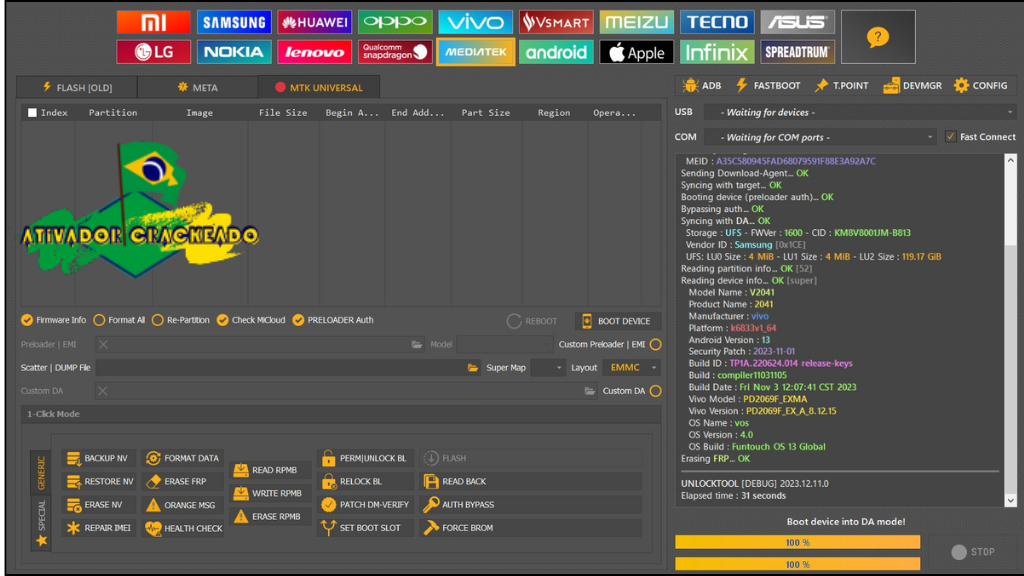
Task: Choose the LG brand tile
Action: pos(153,52)
